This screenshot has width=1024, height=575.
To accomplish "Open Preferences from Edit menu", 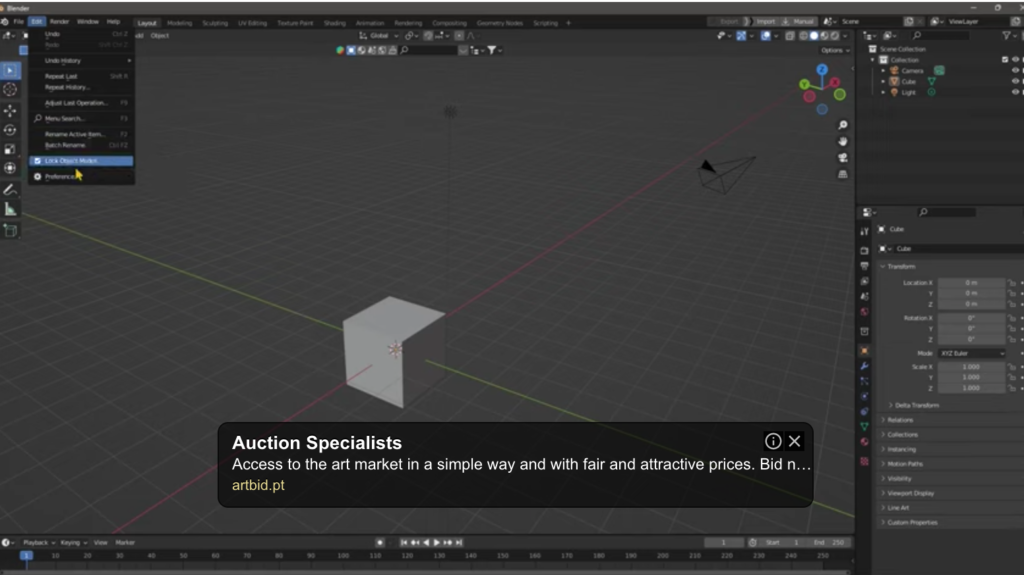I will point(82,176).
